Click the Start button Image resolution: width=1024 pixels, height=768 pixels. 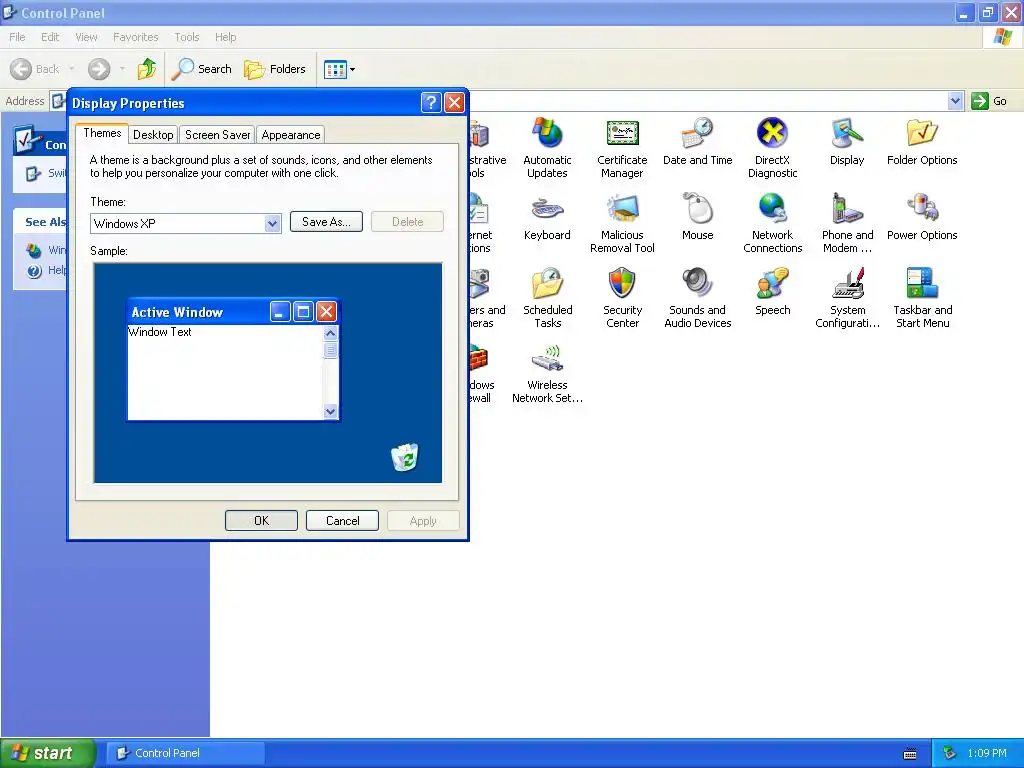pyautogui.click(x=46, y=753)
